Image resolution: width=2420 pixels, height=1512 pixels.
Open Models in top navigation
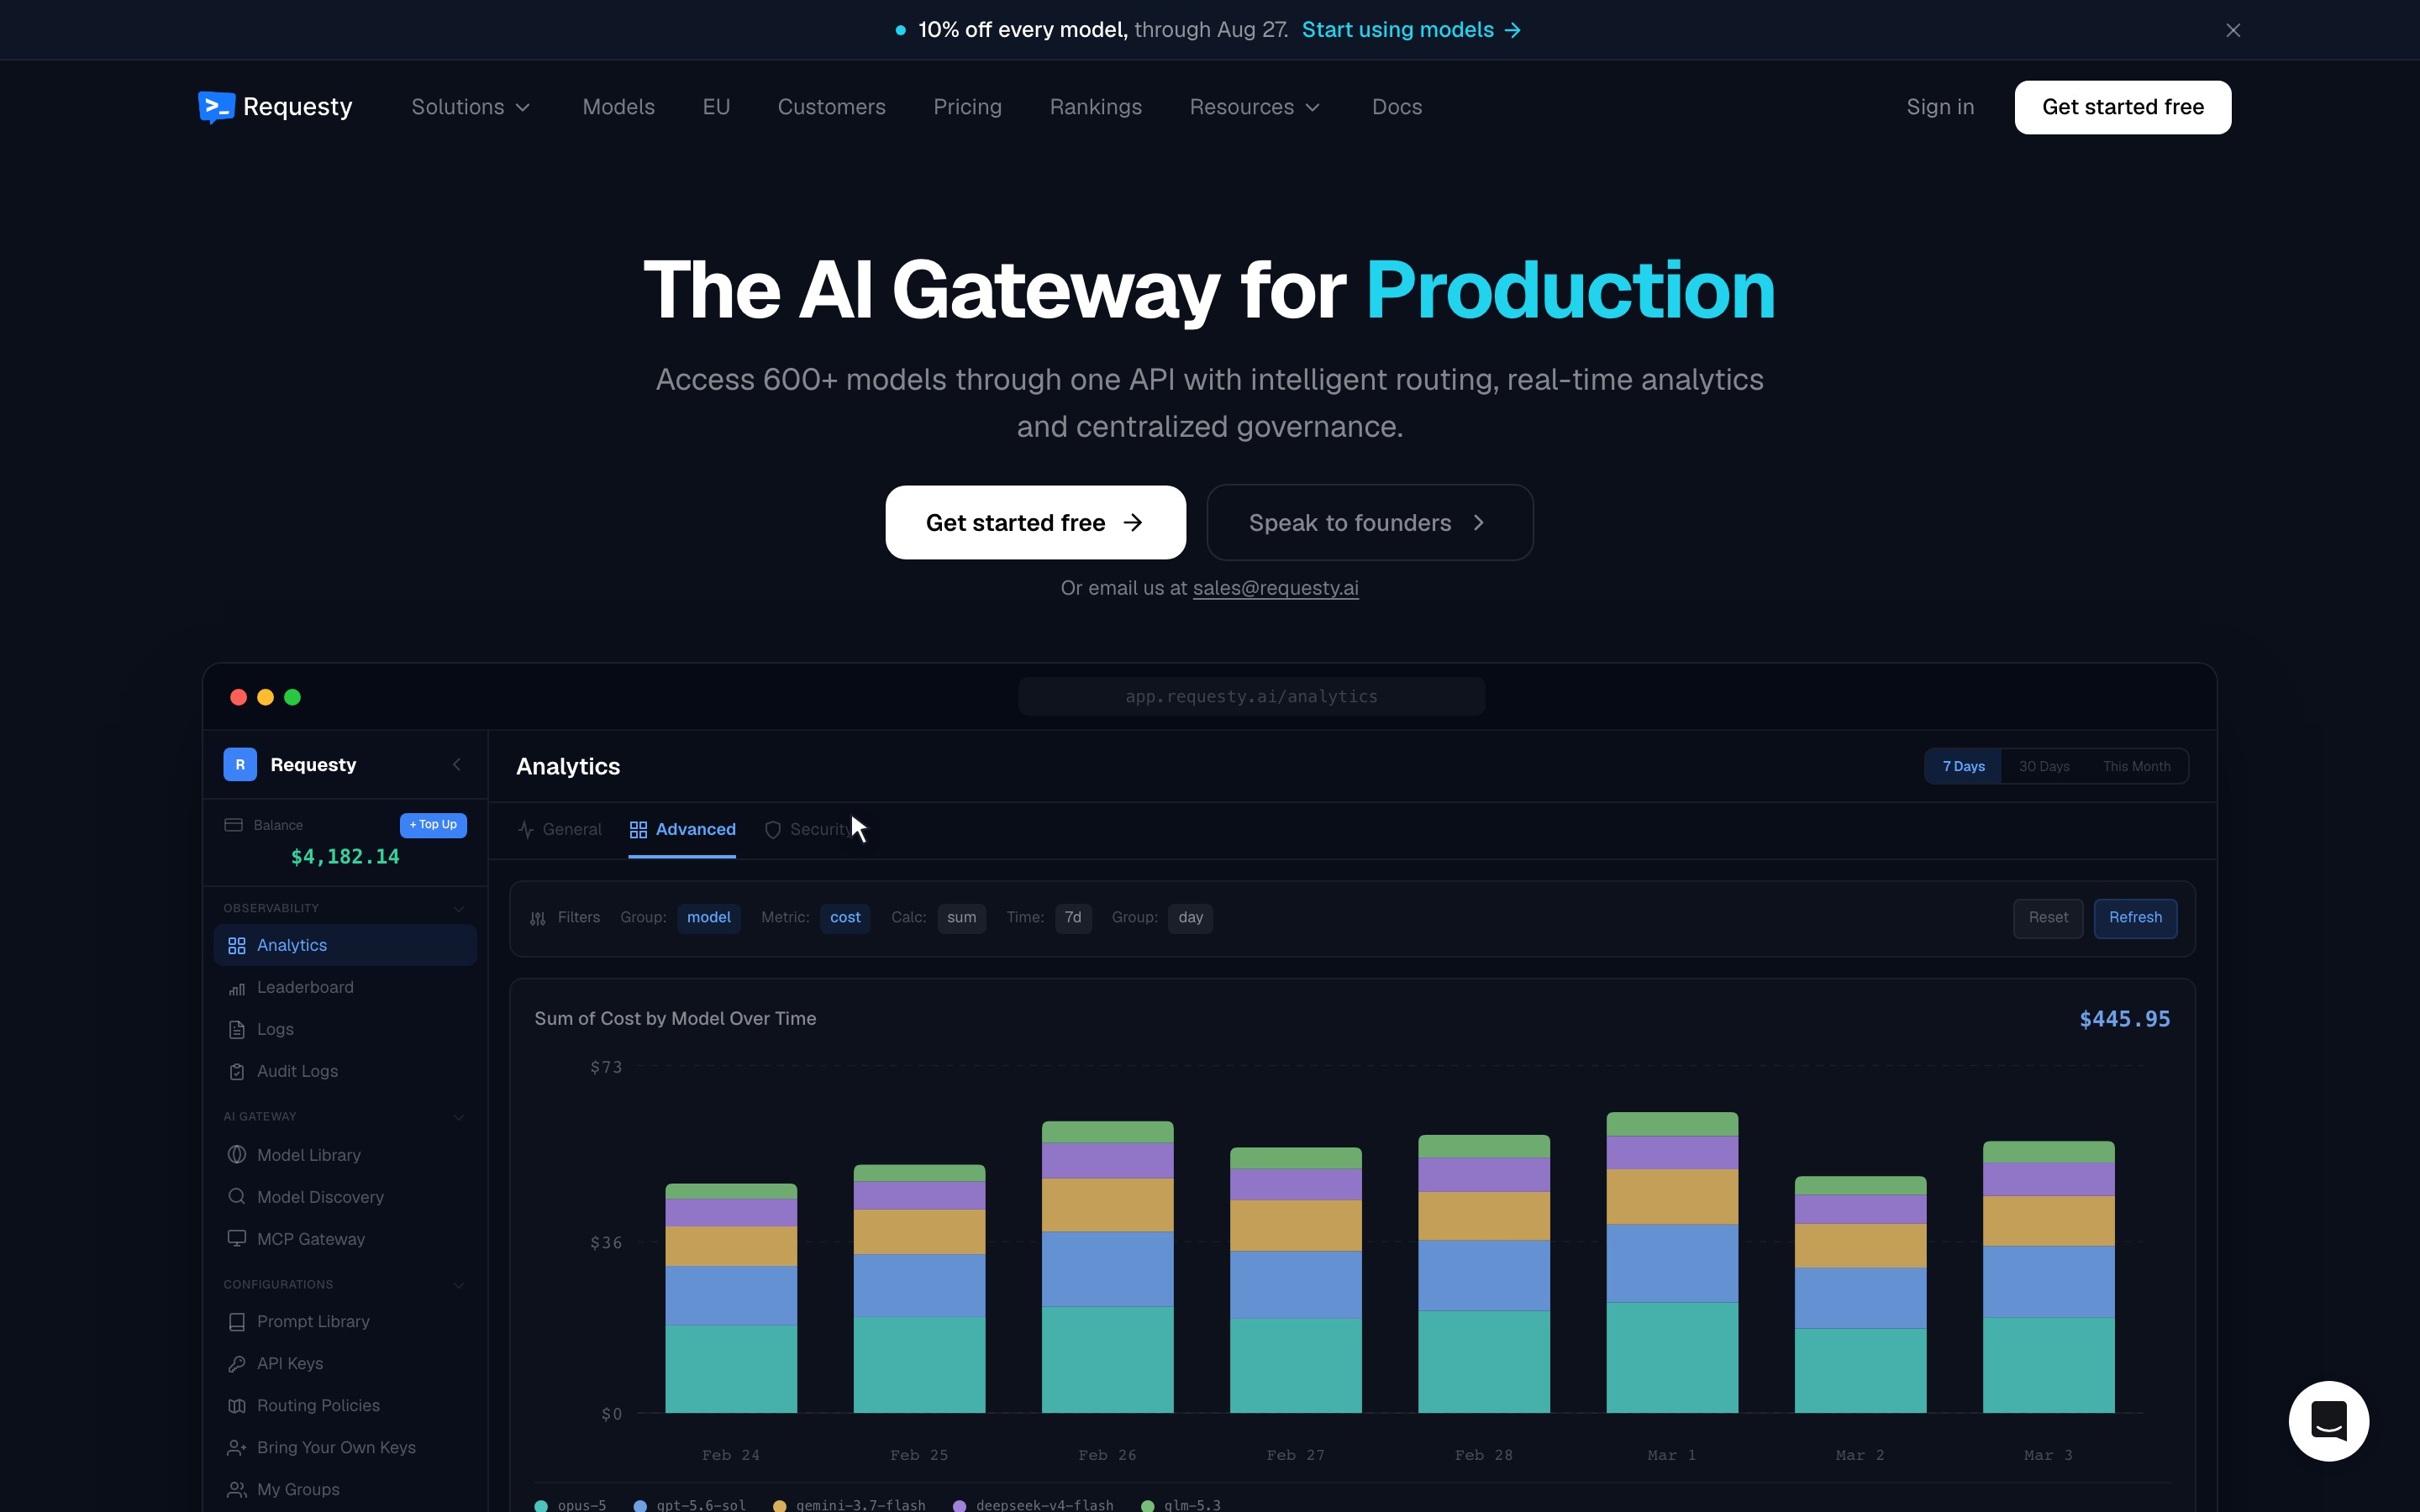click(x=618, y=107)
